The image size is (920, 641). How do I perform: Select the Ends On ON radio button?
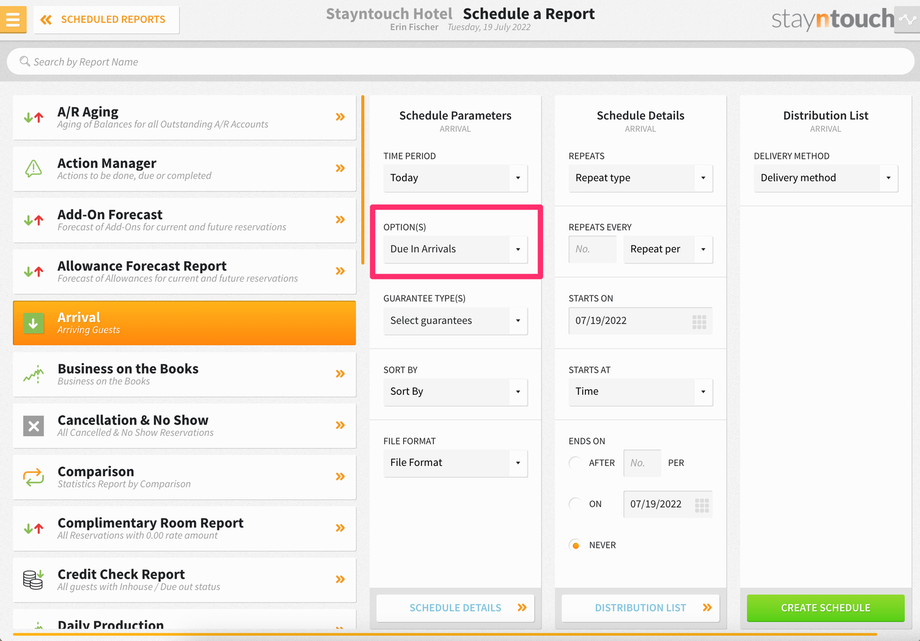click(576, 504)
